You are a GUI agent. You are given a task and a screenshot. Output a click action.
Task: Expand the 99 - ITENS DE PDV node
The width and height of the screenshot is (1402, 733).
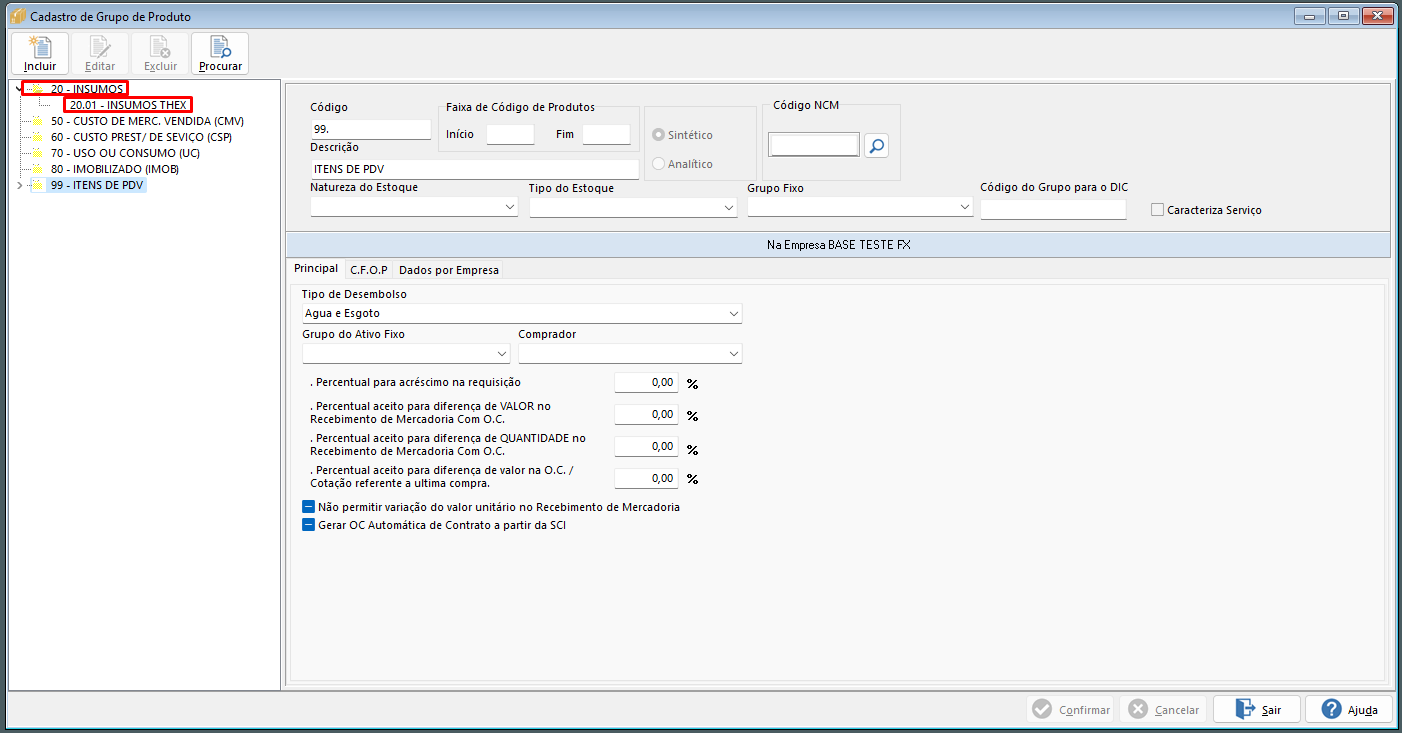coord(19,185)
